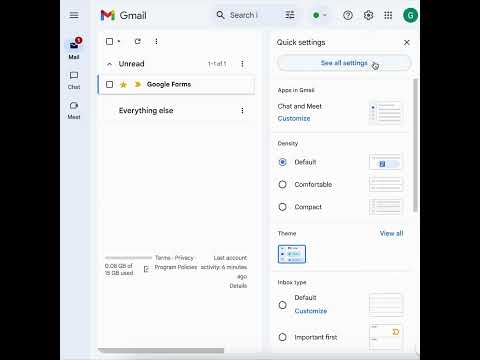Select Default inbox type radio button
This screenshot has width=480, height=360.
(x=282, y=305)
